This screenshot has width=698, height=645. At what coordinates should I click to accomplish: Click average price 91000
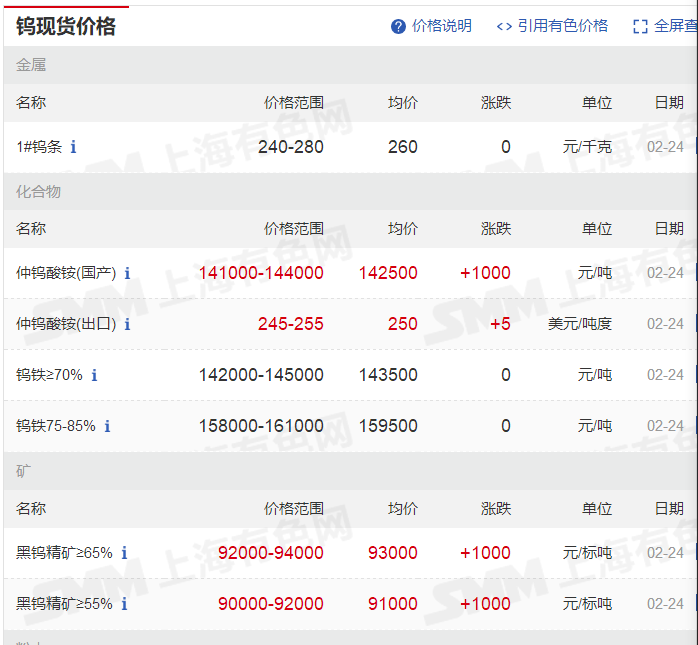(x=393, y=604)
